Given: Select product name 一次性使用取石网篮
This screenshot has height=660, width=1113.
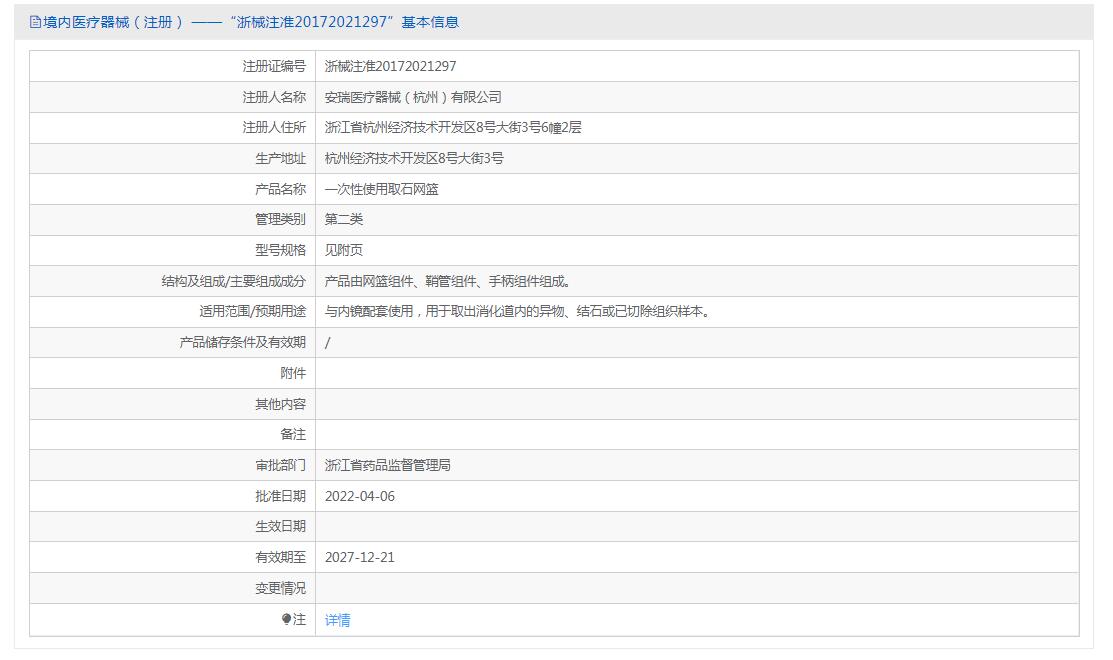Looking at the screenshot, I should tap(381, 189).
